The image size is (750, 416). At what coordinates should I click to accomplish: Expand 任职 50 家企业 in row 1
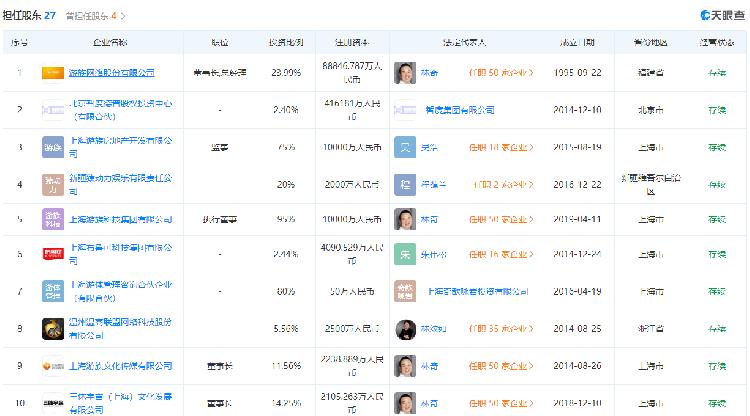(501, 73)
